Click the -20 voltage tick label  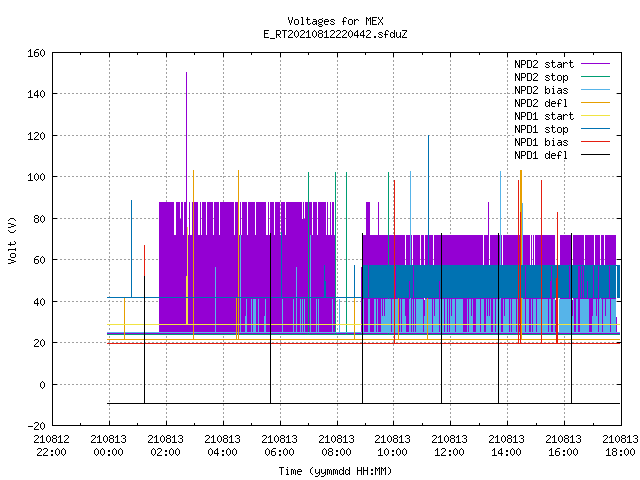(36, 426)
